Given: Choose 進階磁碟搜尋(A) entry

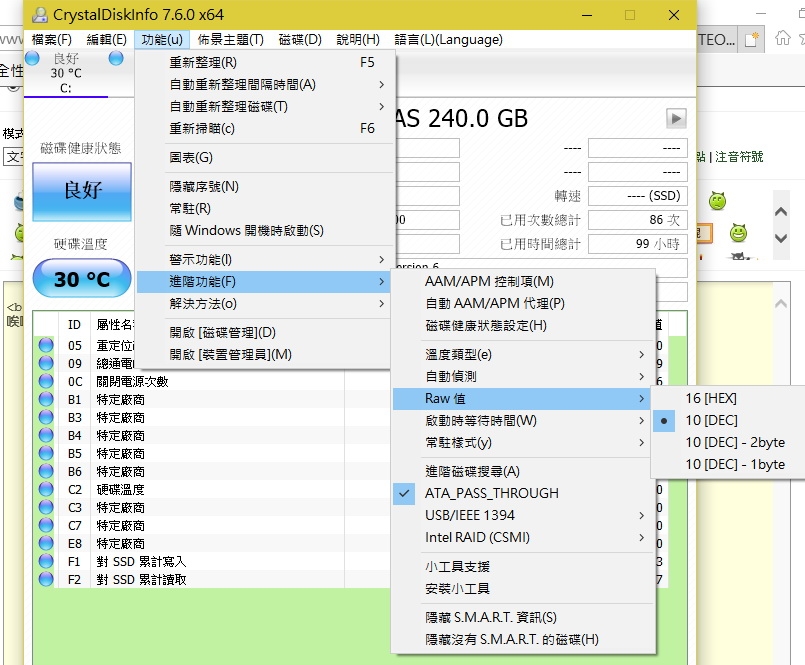Looking at the screenshot, I should coord(524,471).
